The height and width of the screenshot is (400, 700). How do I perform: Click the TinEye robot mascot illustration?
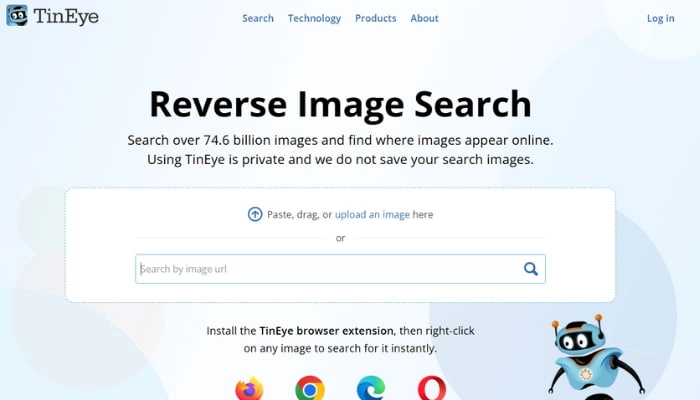pos(596,356)
